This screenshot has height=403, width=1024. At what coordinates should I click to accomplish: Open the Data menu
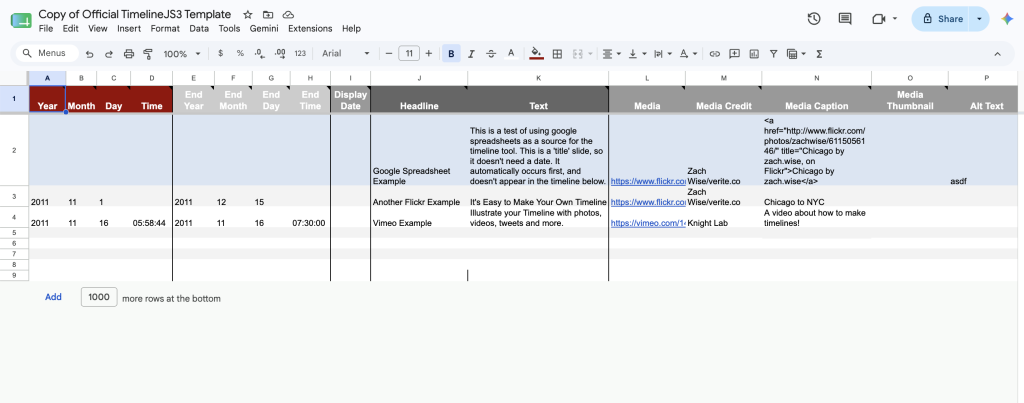[199, 29]
